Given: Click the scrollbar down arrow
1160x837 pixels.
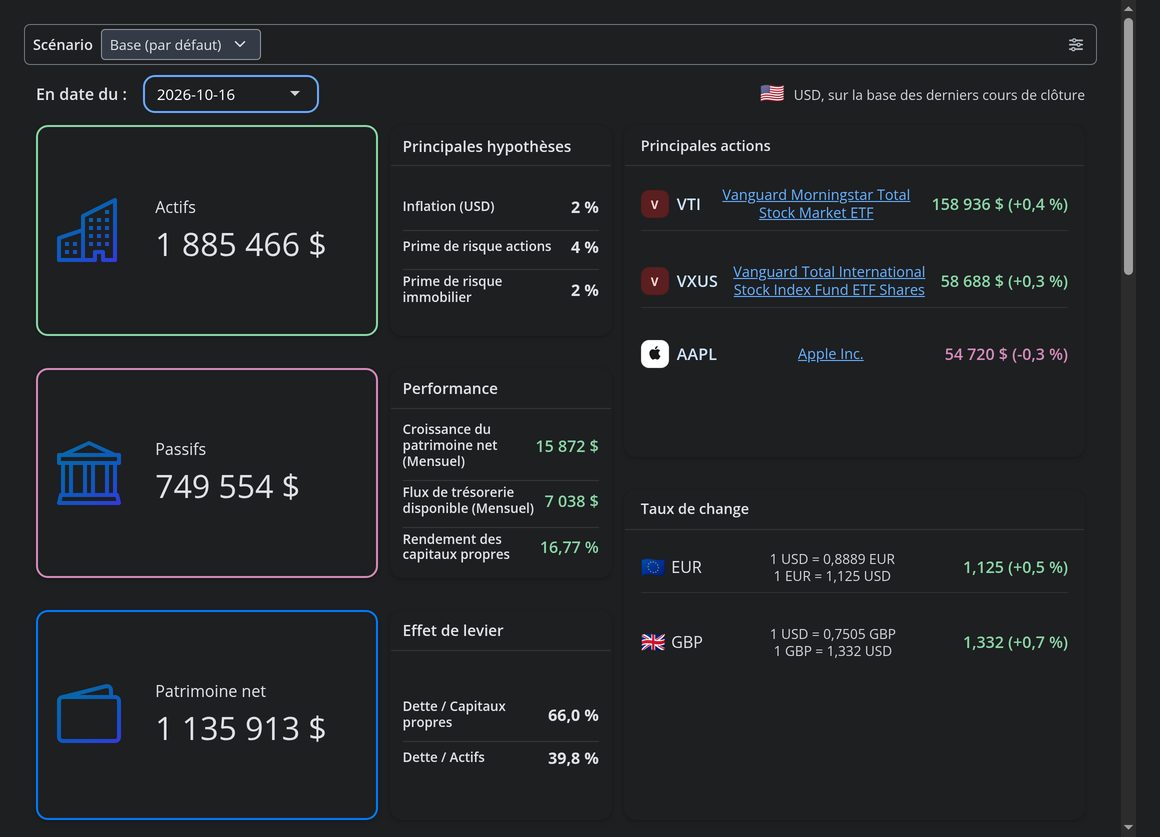Looking at the screenshot, I should pos(1128,827).
